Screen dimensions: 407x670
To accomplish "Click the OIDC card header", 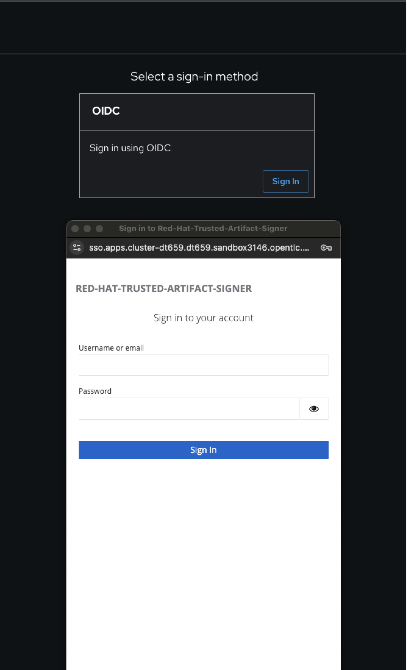I will coord(197,112).
